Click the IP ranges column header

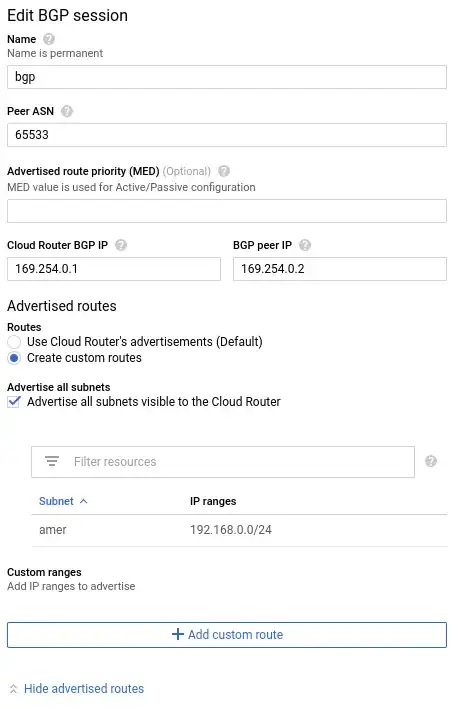point(213,501)
